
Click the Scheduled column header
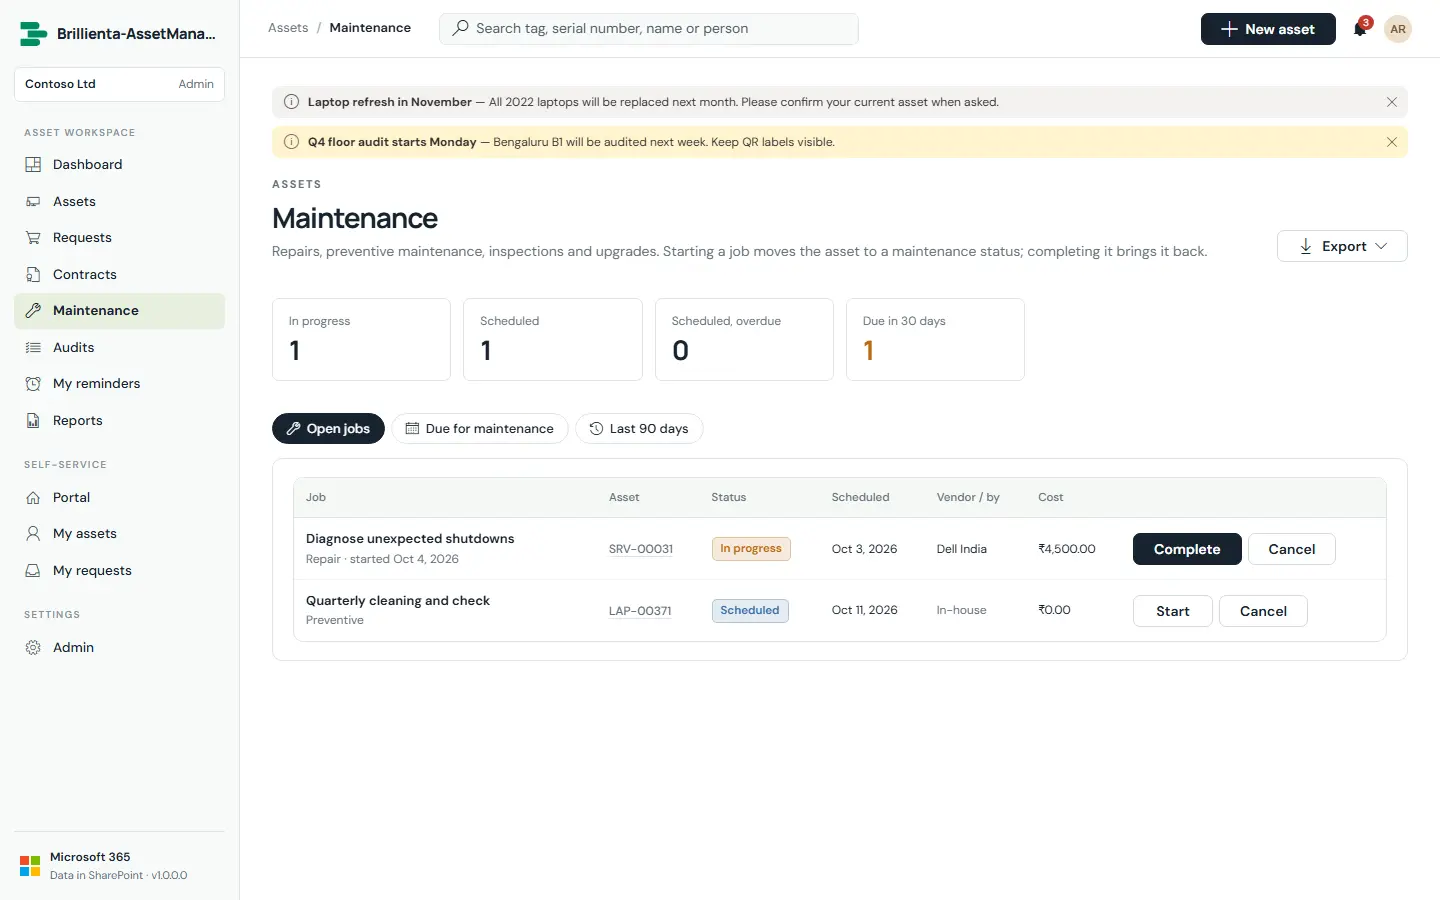860,497
